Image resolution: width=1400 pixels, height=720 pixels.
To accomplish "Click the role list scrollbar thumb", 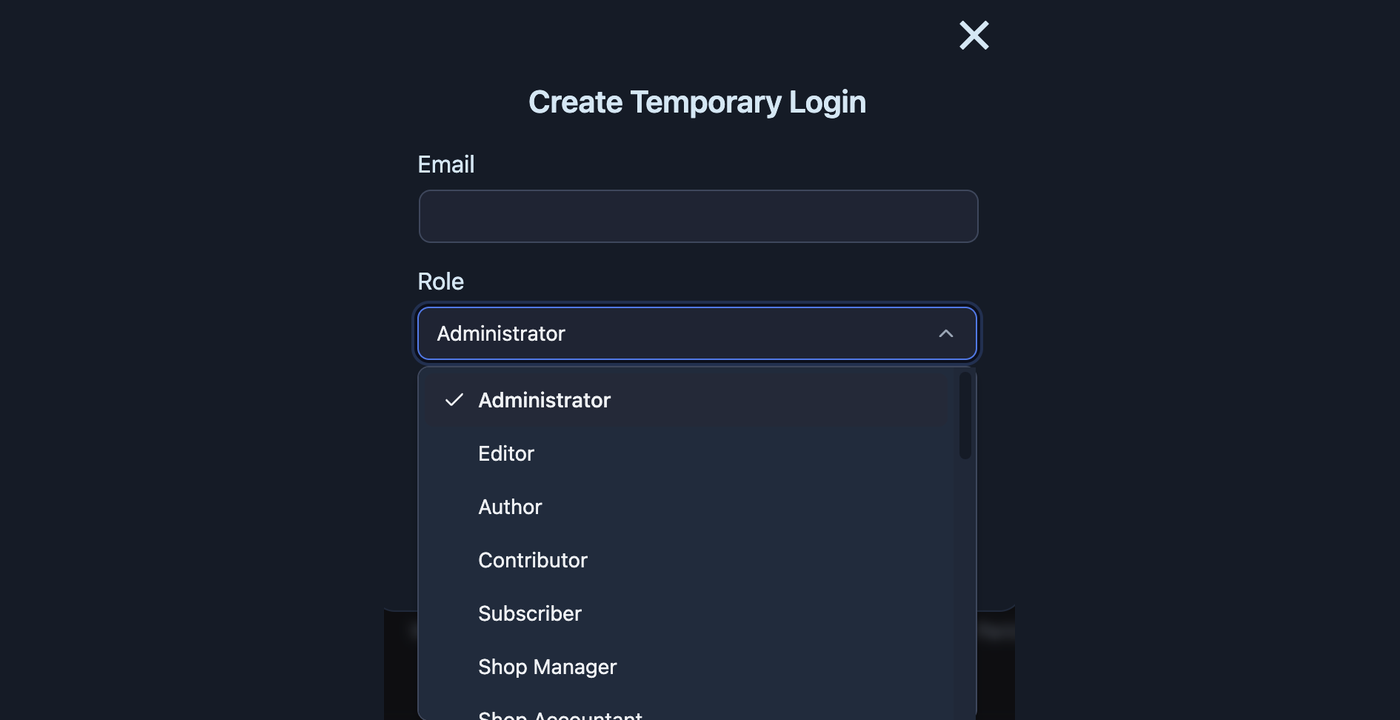I will pos(965,416).
